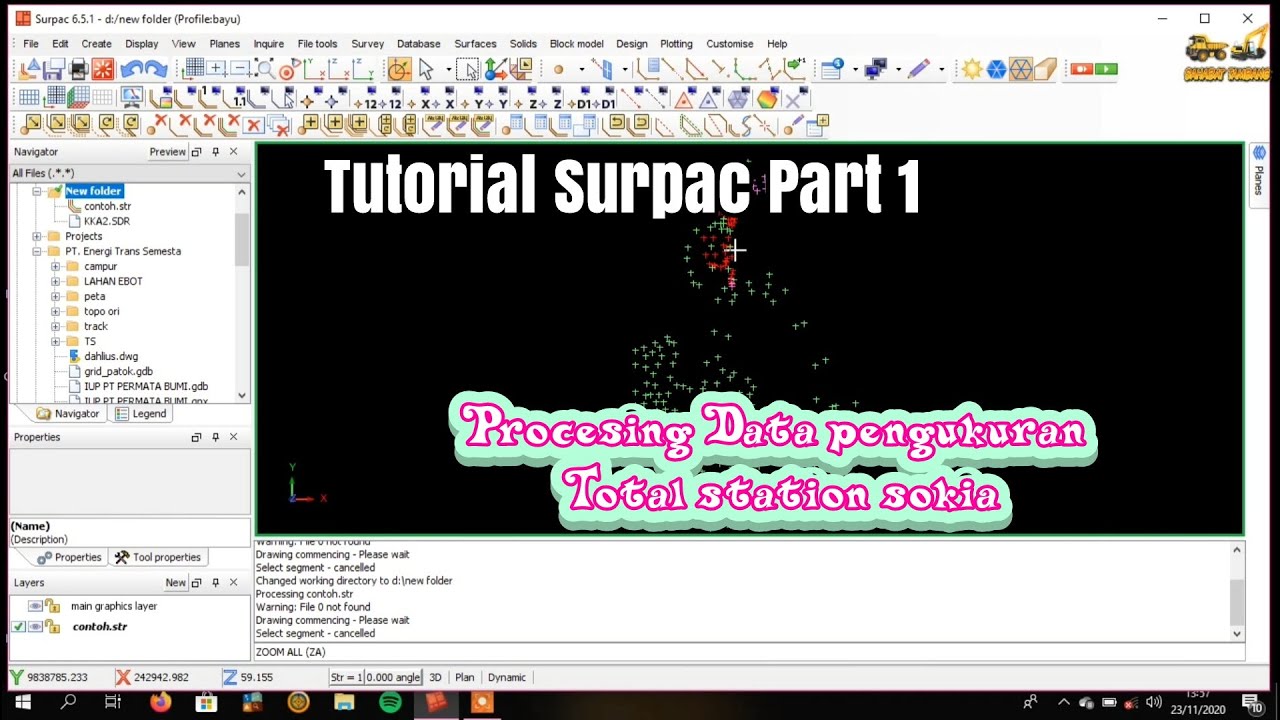Image resolution: width=1280 pixels, height=720 pixels.
Task: Expand the Projects folder node
Action: pyautogui.click(x=37, y=236)
